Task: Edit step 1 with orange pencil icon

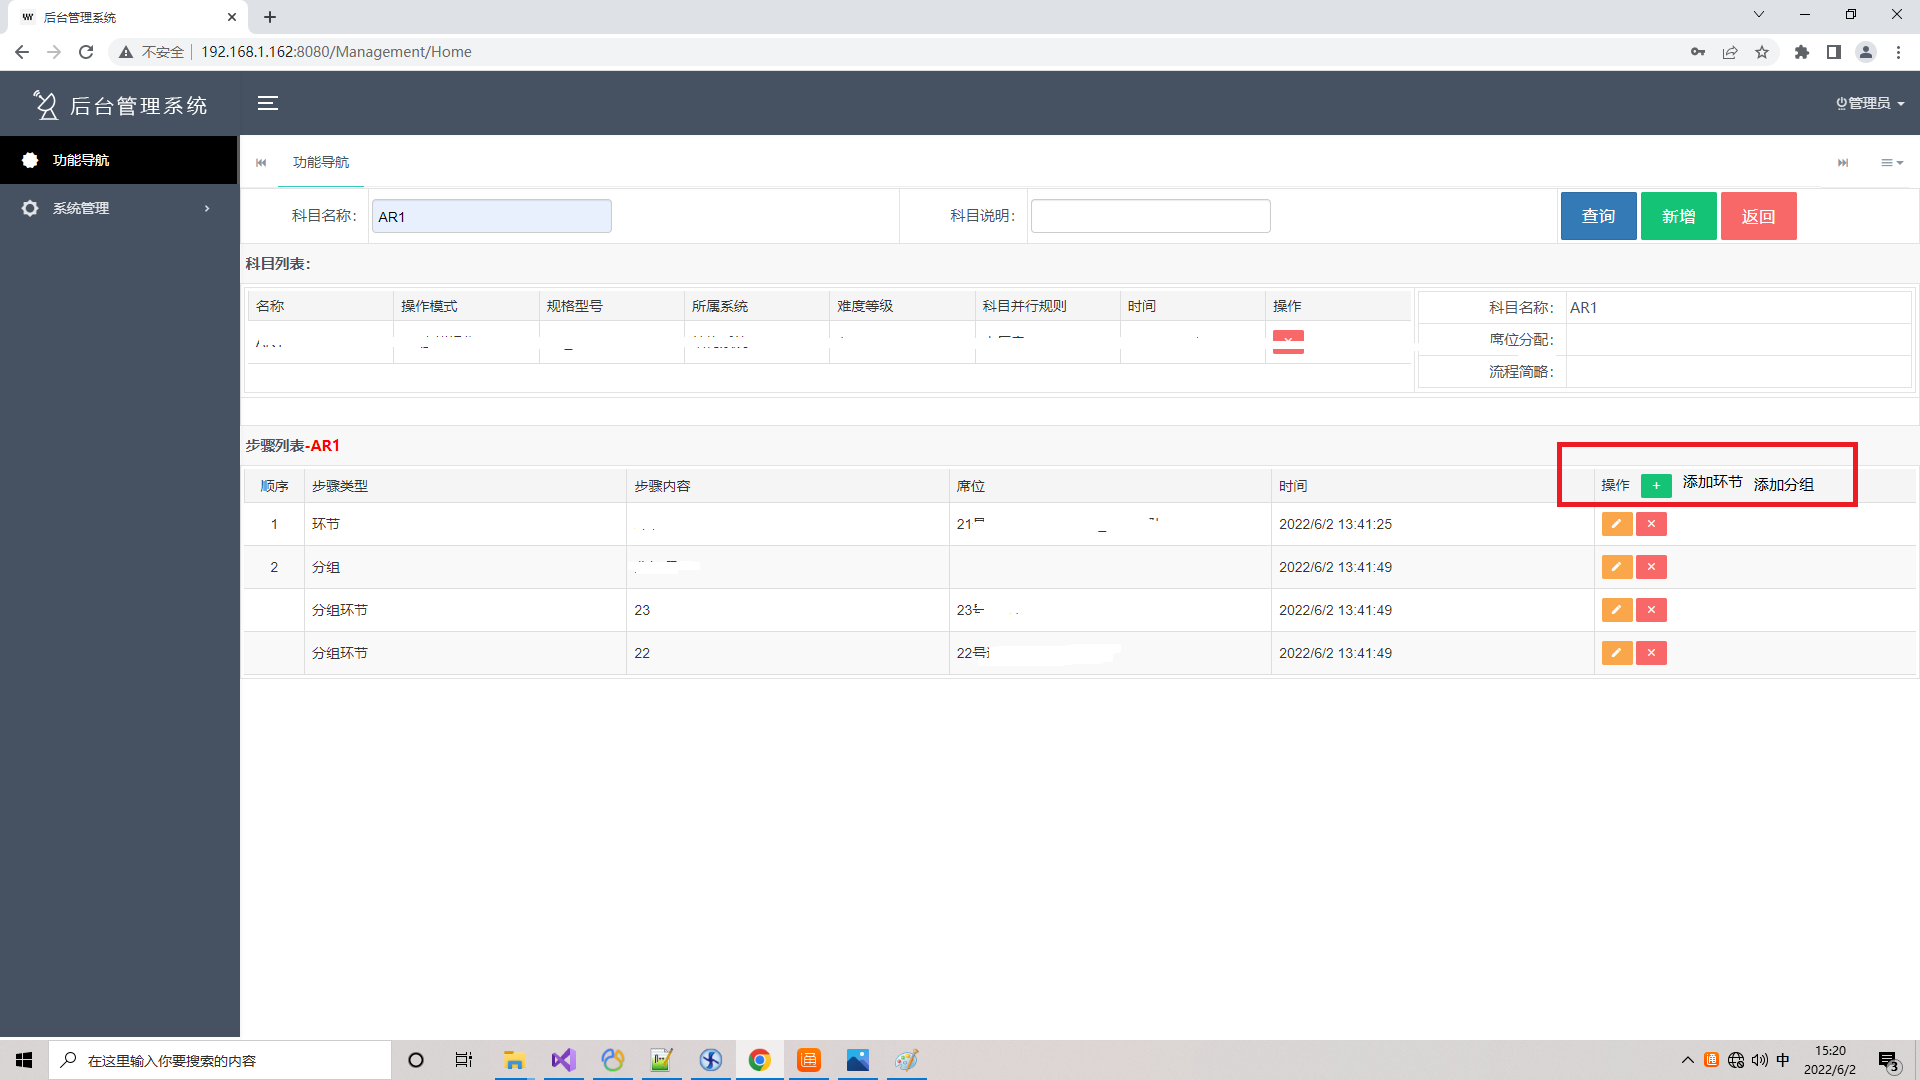Action: pos(1616,524)
